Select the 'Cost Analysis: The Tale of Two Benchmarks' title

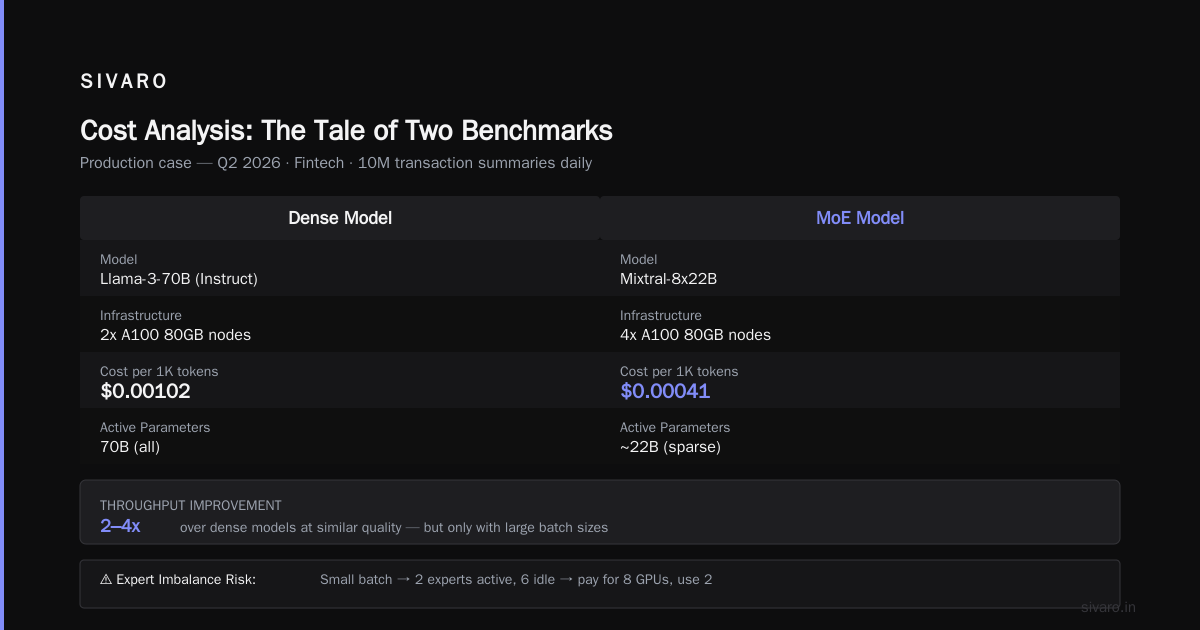tap(346, 131)
